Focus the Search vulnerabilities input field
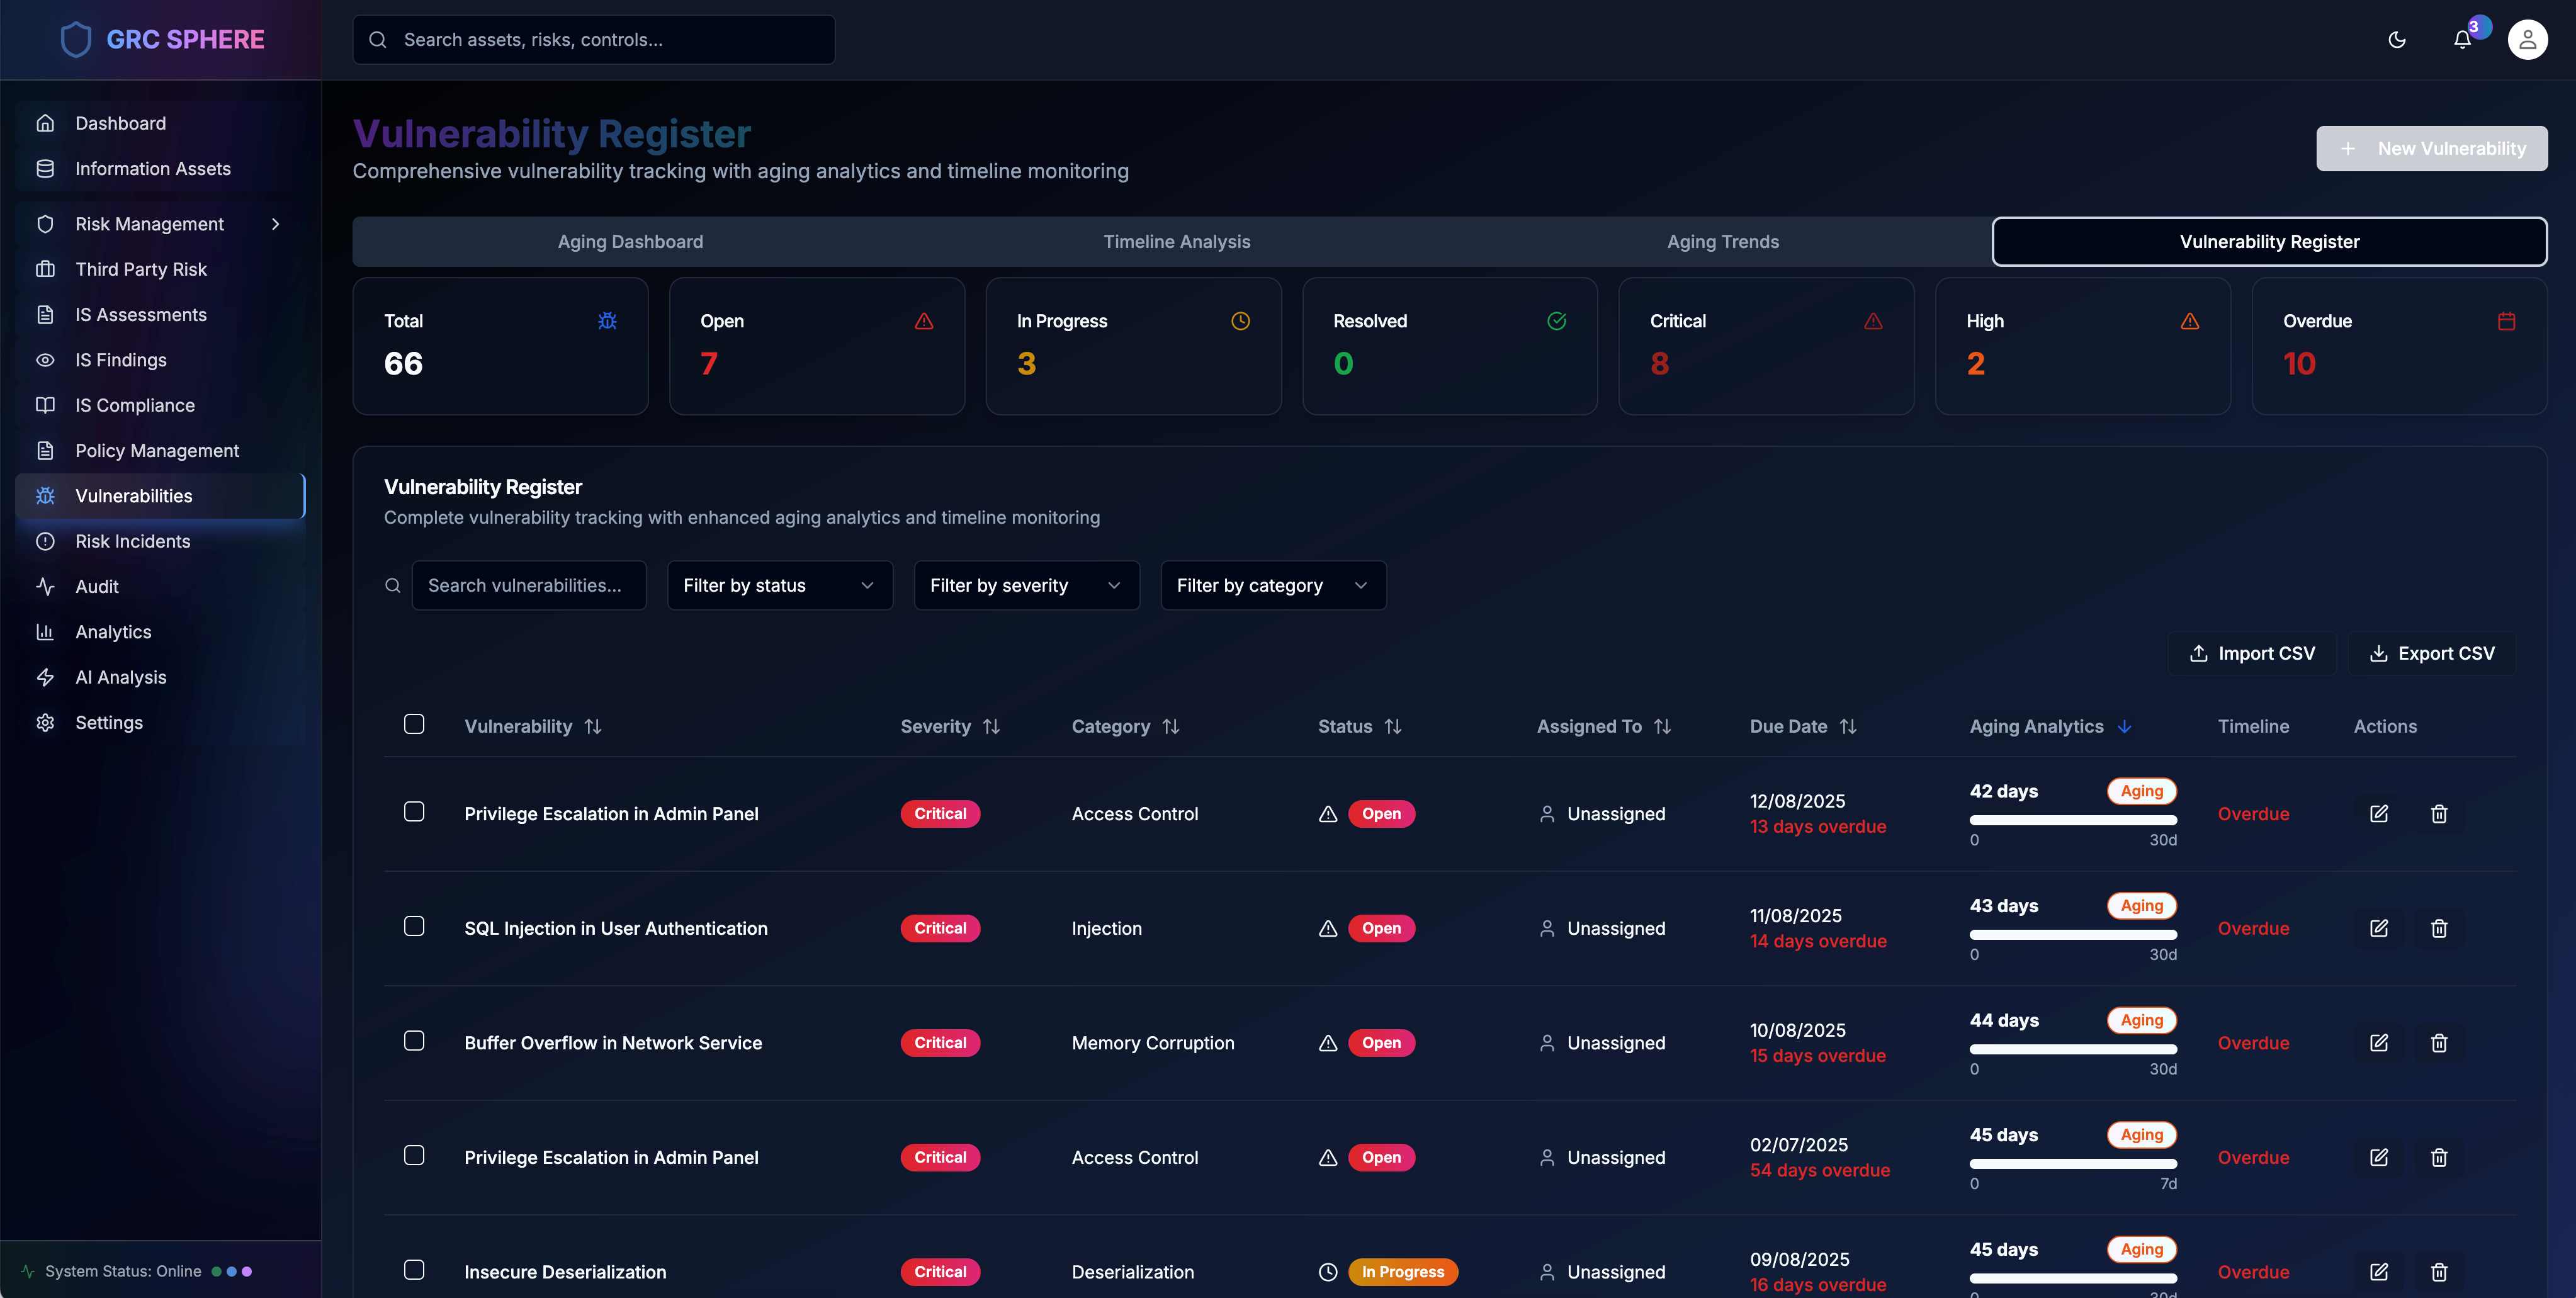This screenshot has width=2576, height=1298. point(528,586)
